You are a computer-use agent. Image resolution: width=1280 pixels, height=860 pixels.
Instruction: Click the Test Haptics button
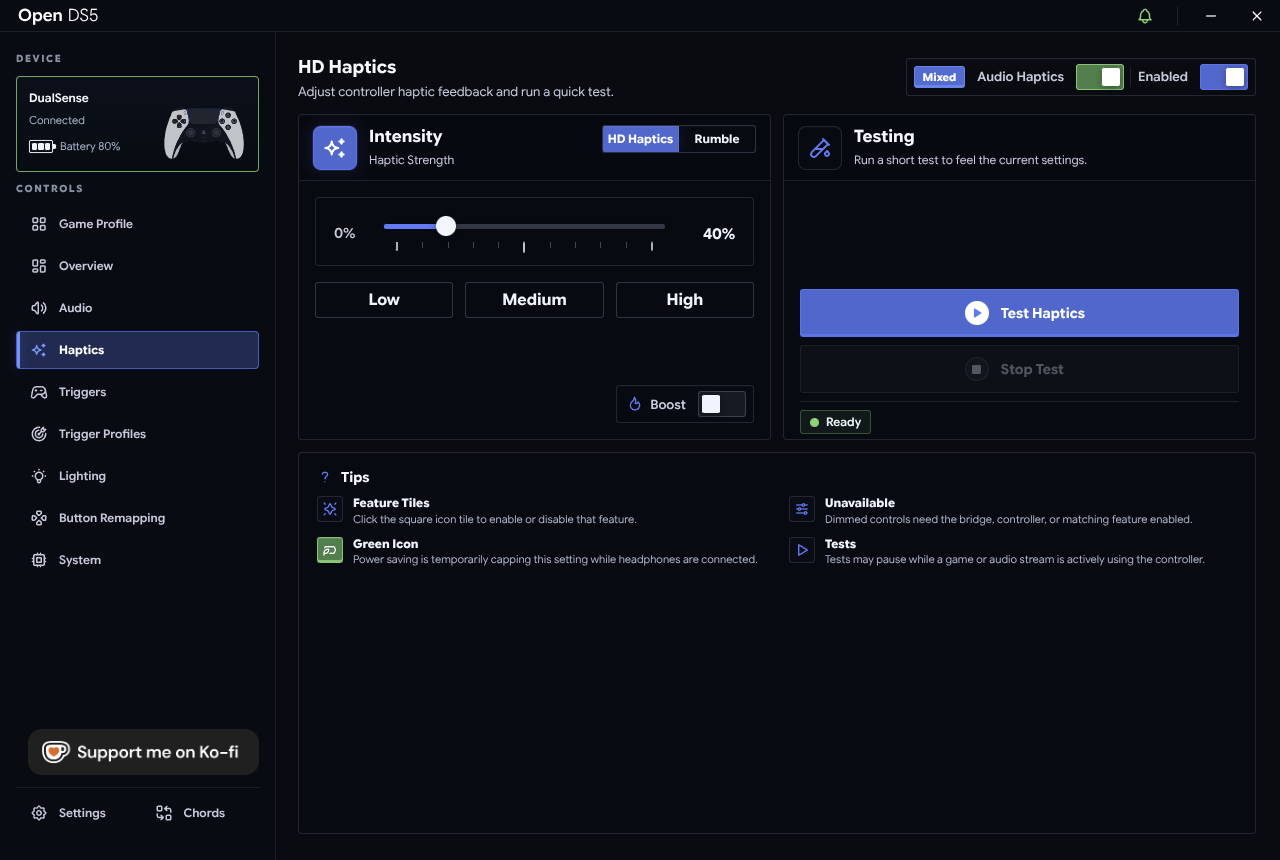pos(1019,313)
